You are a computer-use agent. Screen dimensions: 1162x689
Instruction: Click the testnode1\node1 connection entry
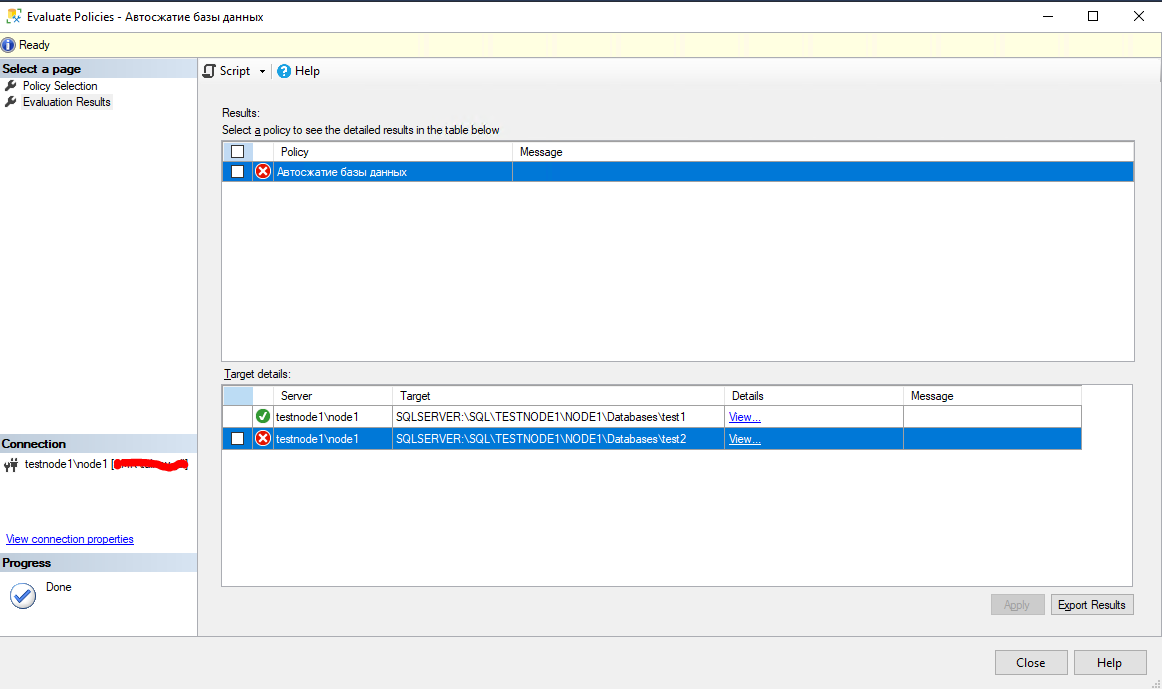(x=105, y=465)
